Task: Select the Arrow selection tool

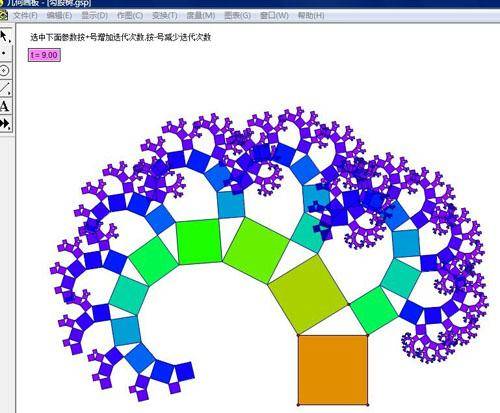Action: (x=5, y=36)
